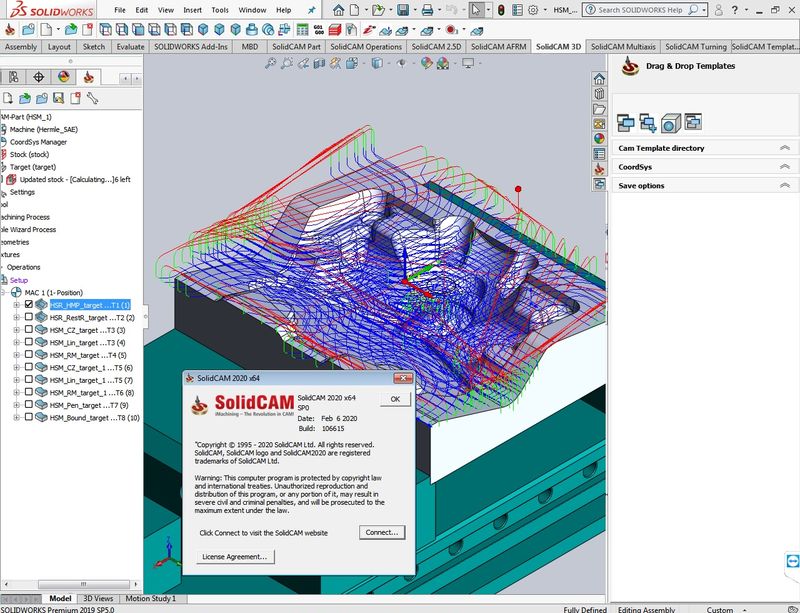800x613 pixels.
Task: Enable the HSM_Pen_target T7 checkbox
Action: (29, 406)
